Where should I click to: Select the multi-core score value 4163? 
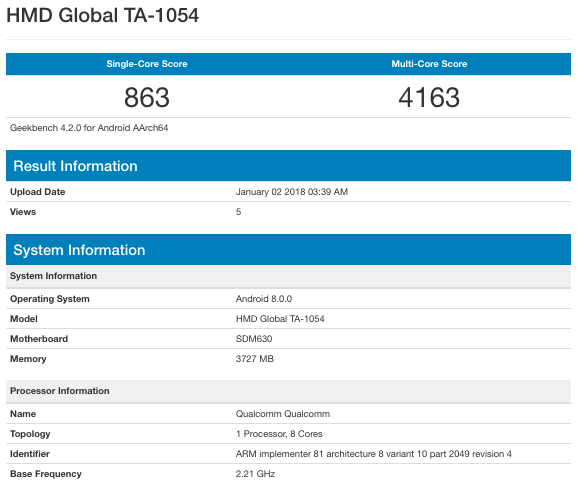click(x=429, y=97)
